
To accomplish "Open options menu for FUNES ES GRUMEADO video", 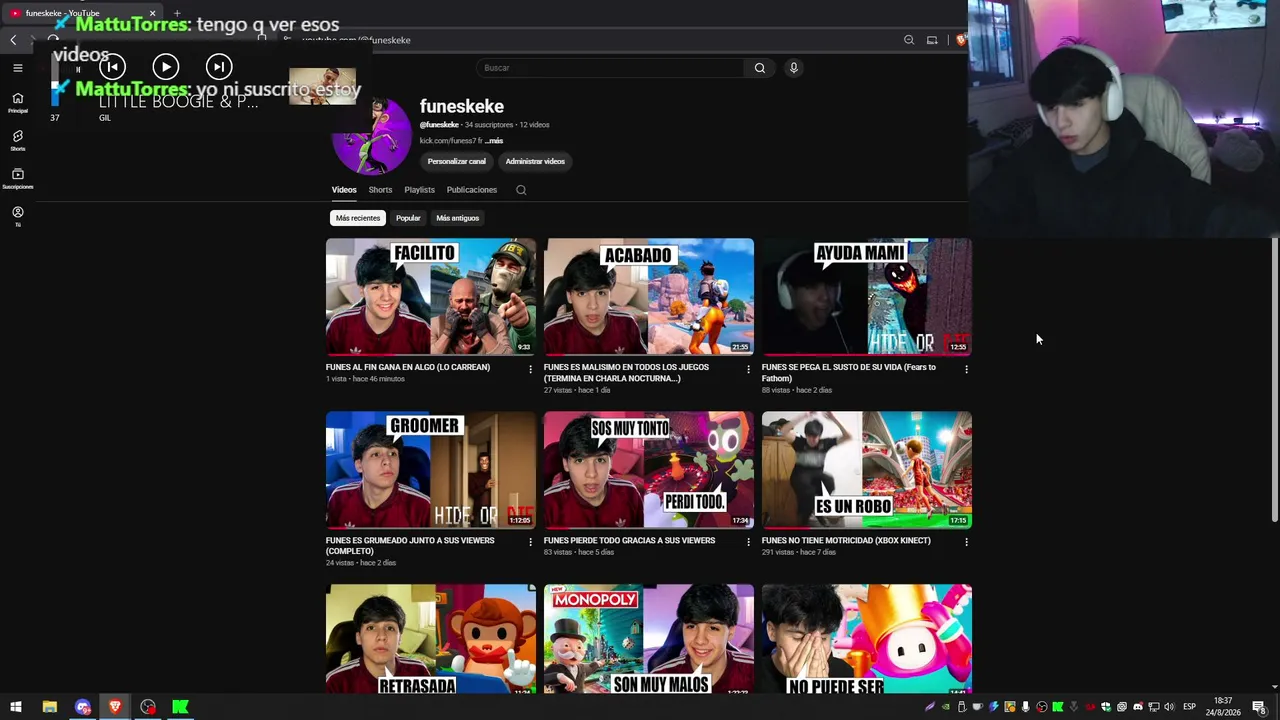I will tap(530, 542).
